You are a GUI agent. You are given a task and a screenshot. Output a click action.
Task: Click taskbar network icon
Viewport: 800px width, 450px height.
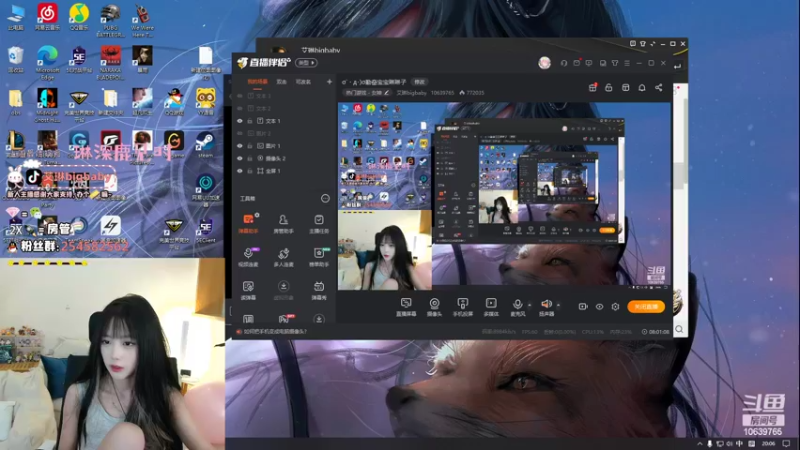tap(720, 444)
